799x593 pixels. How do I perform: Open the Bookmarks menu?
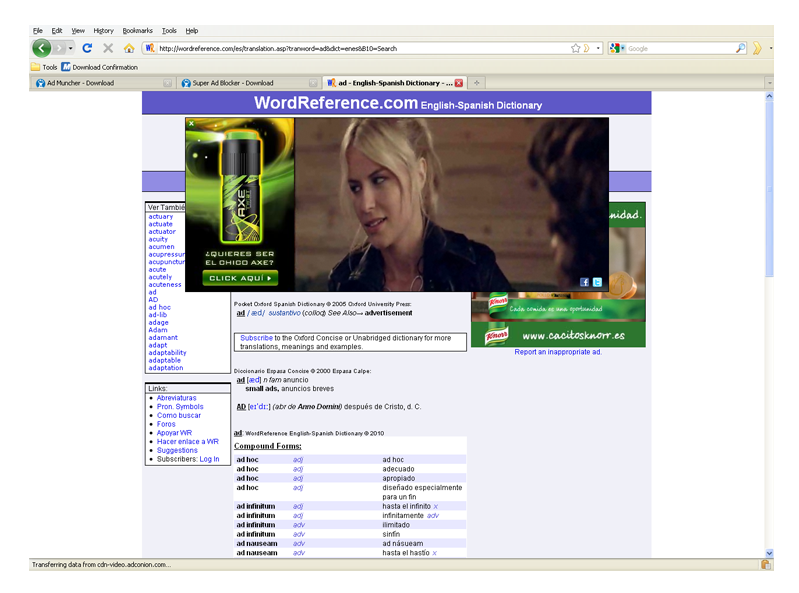pyautogui.click(x=136, y=31)
